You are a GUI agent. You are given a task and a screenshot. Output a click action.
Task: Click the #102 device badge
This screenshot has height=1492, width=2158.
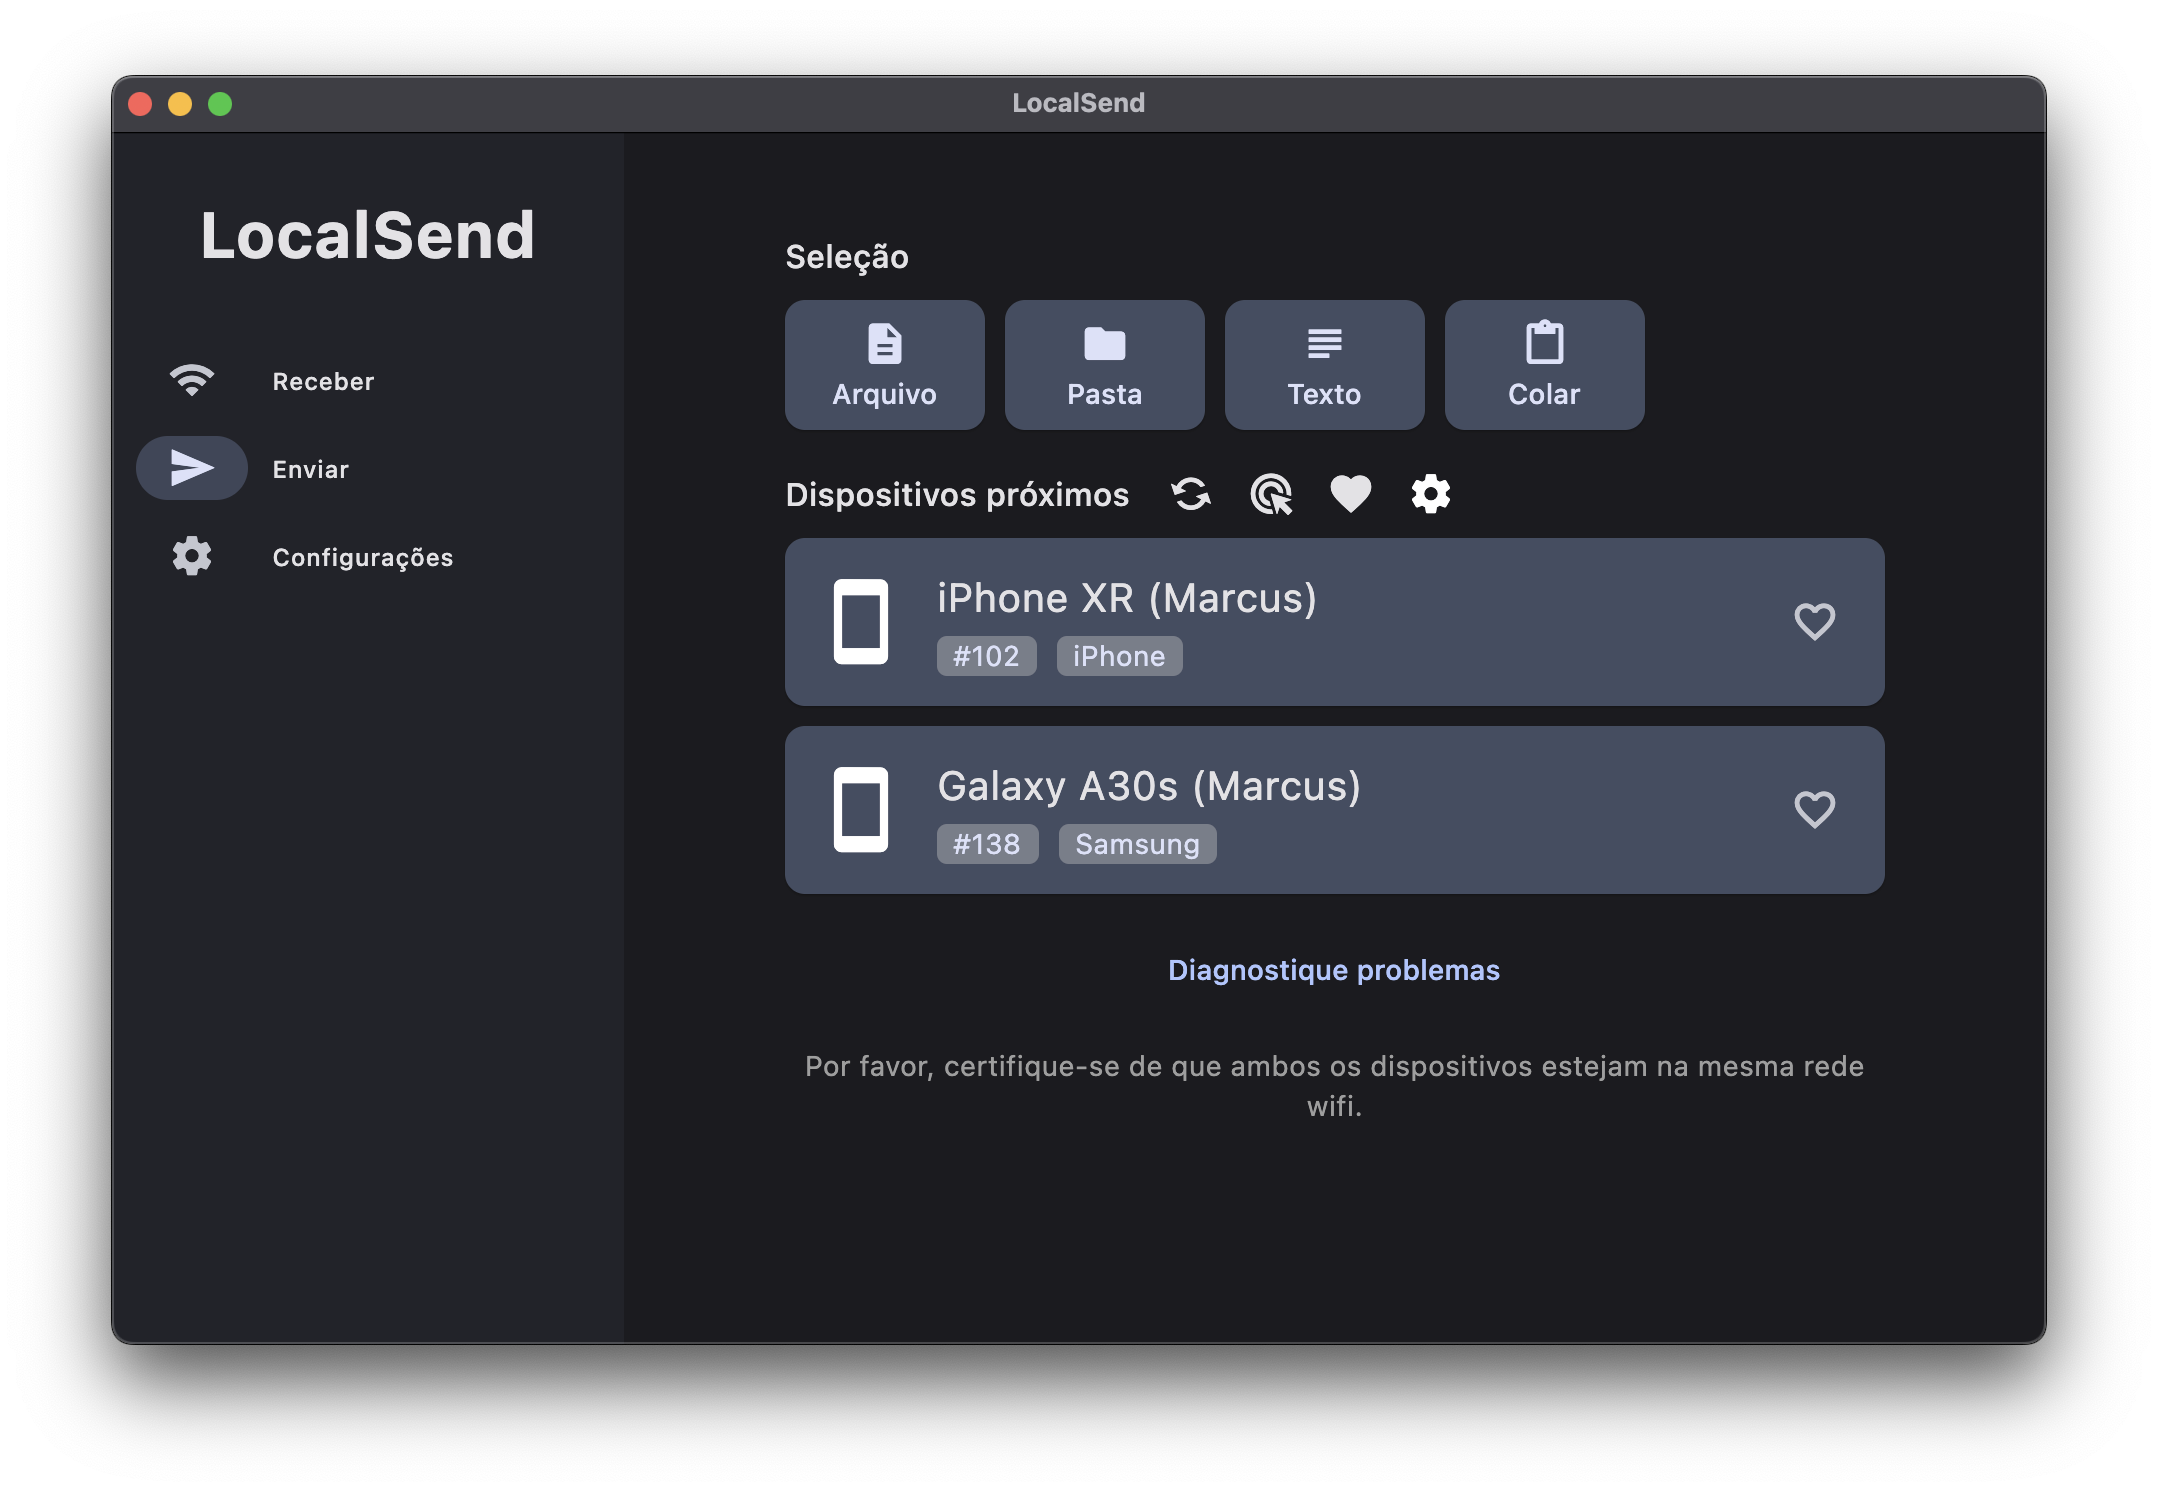pyautogui.click(x=986, y=656)
